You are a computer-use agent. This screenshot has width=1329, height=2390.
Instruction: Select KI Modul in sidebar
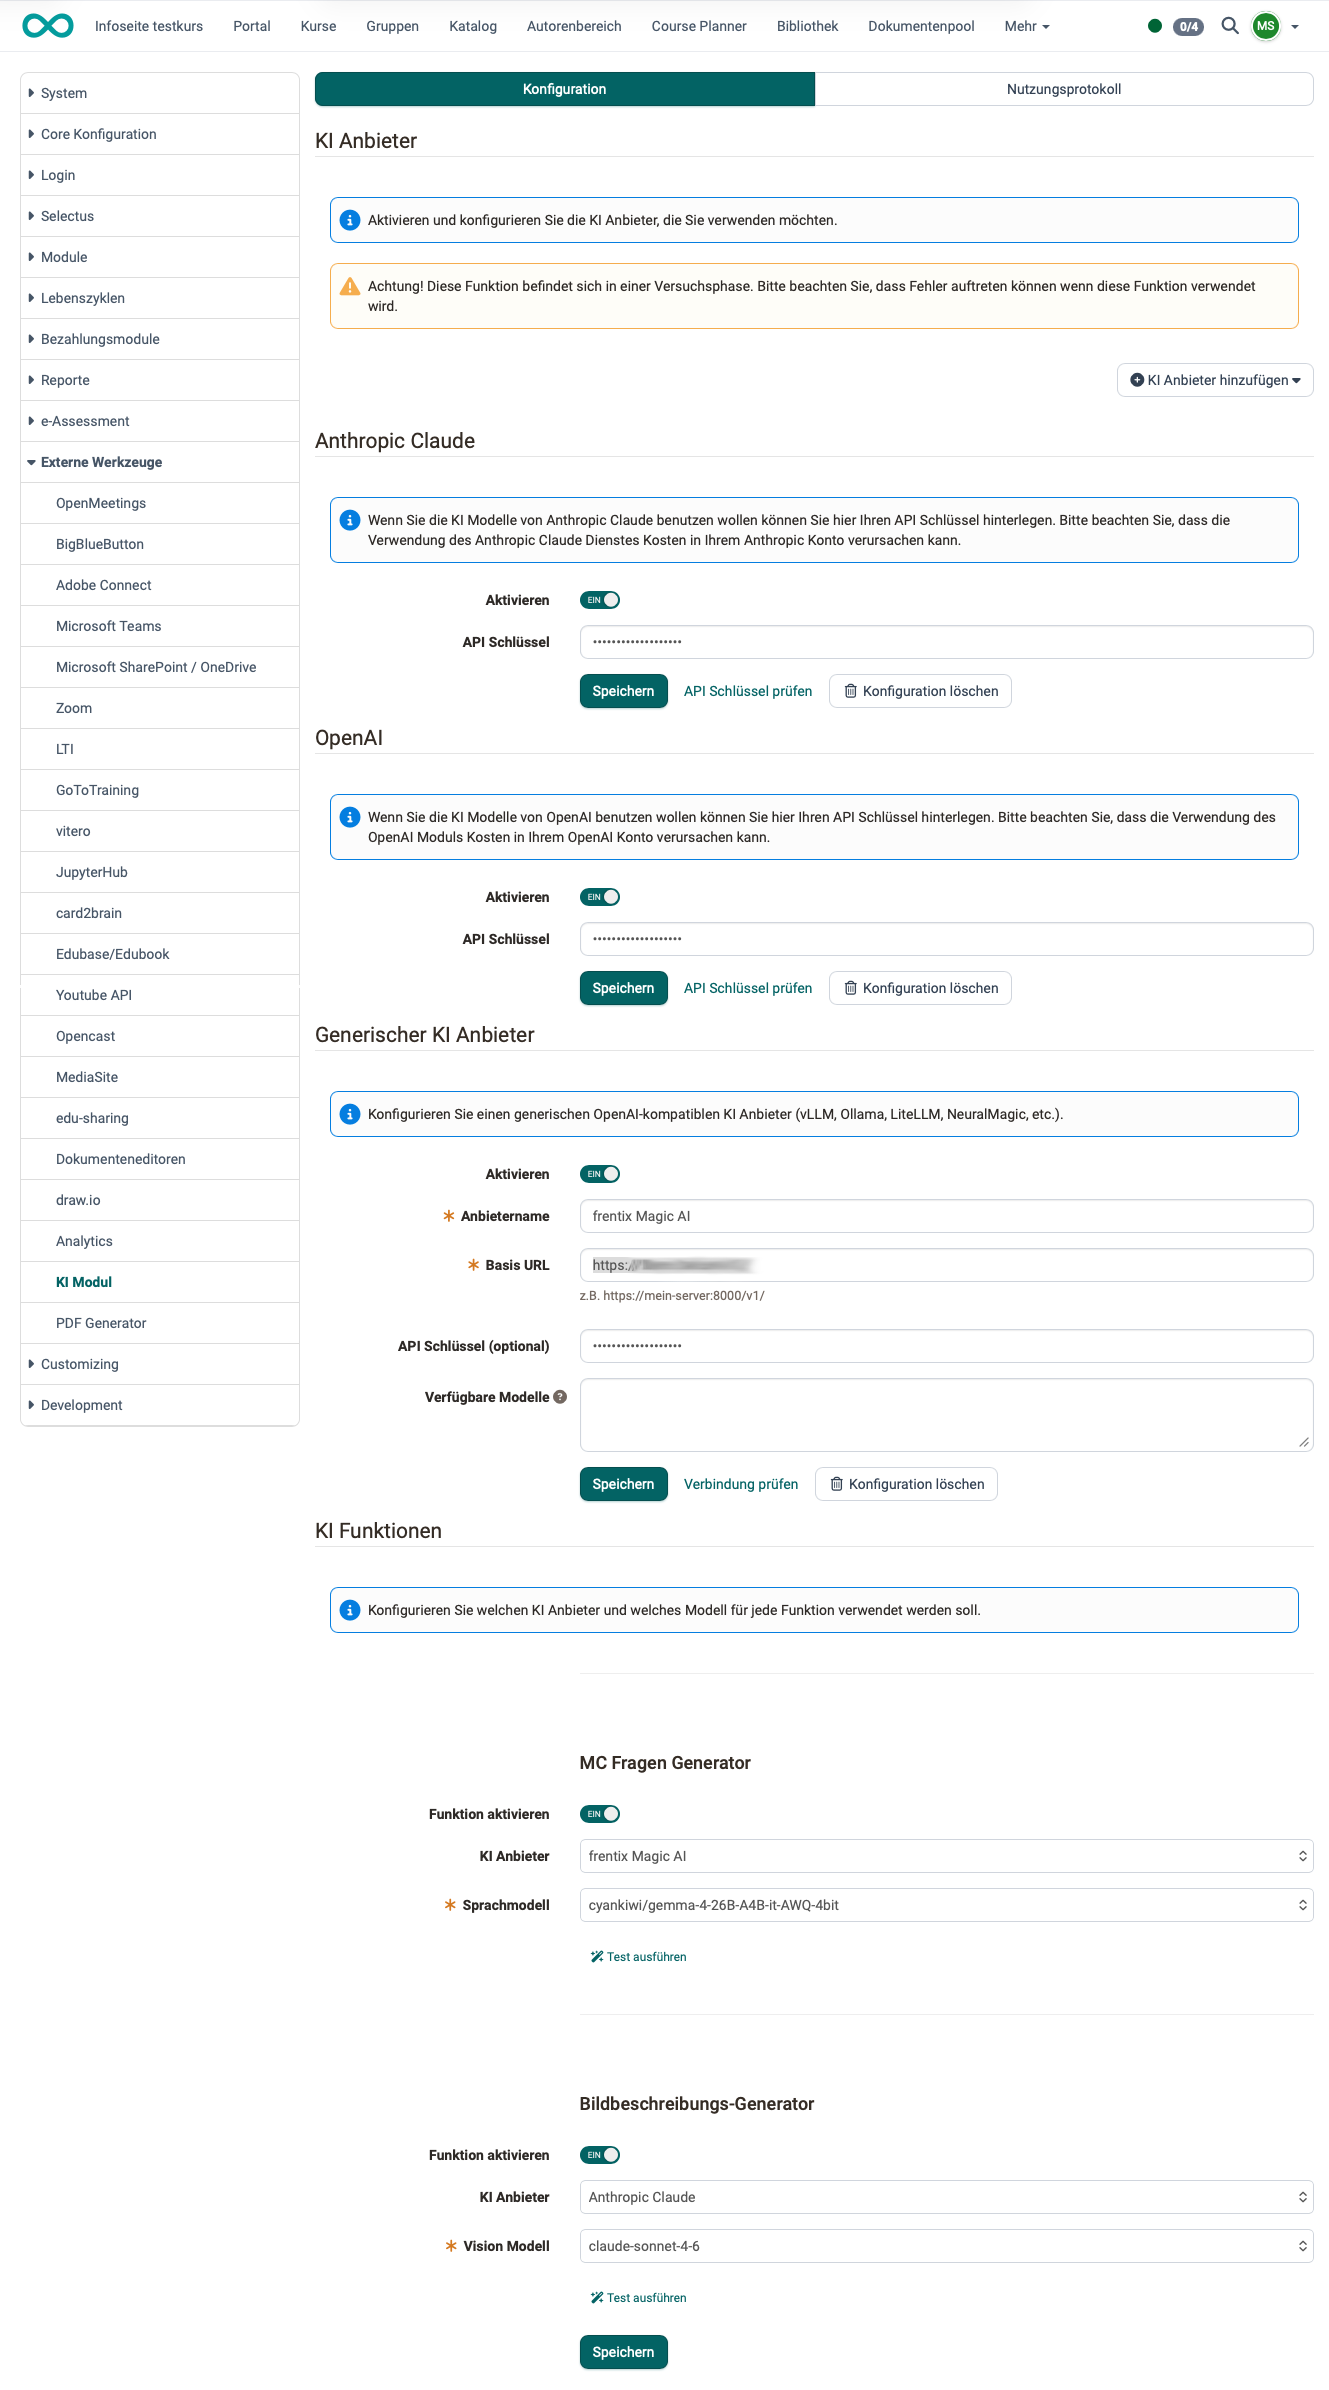[160, 1282]
